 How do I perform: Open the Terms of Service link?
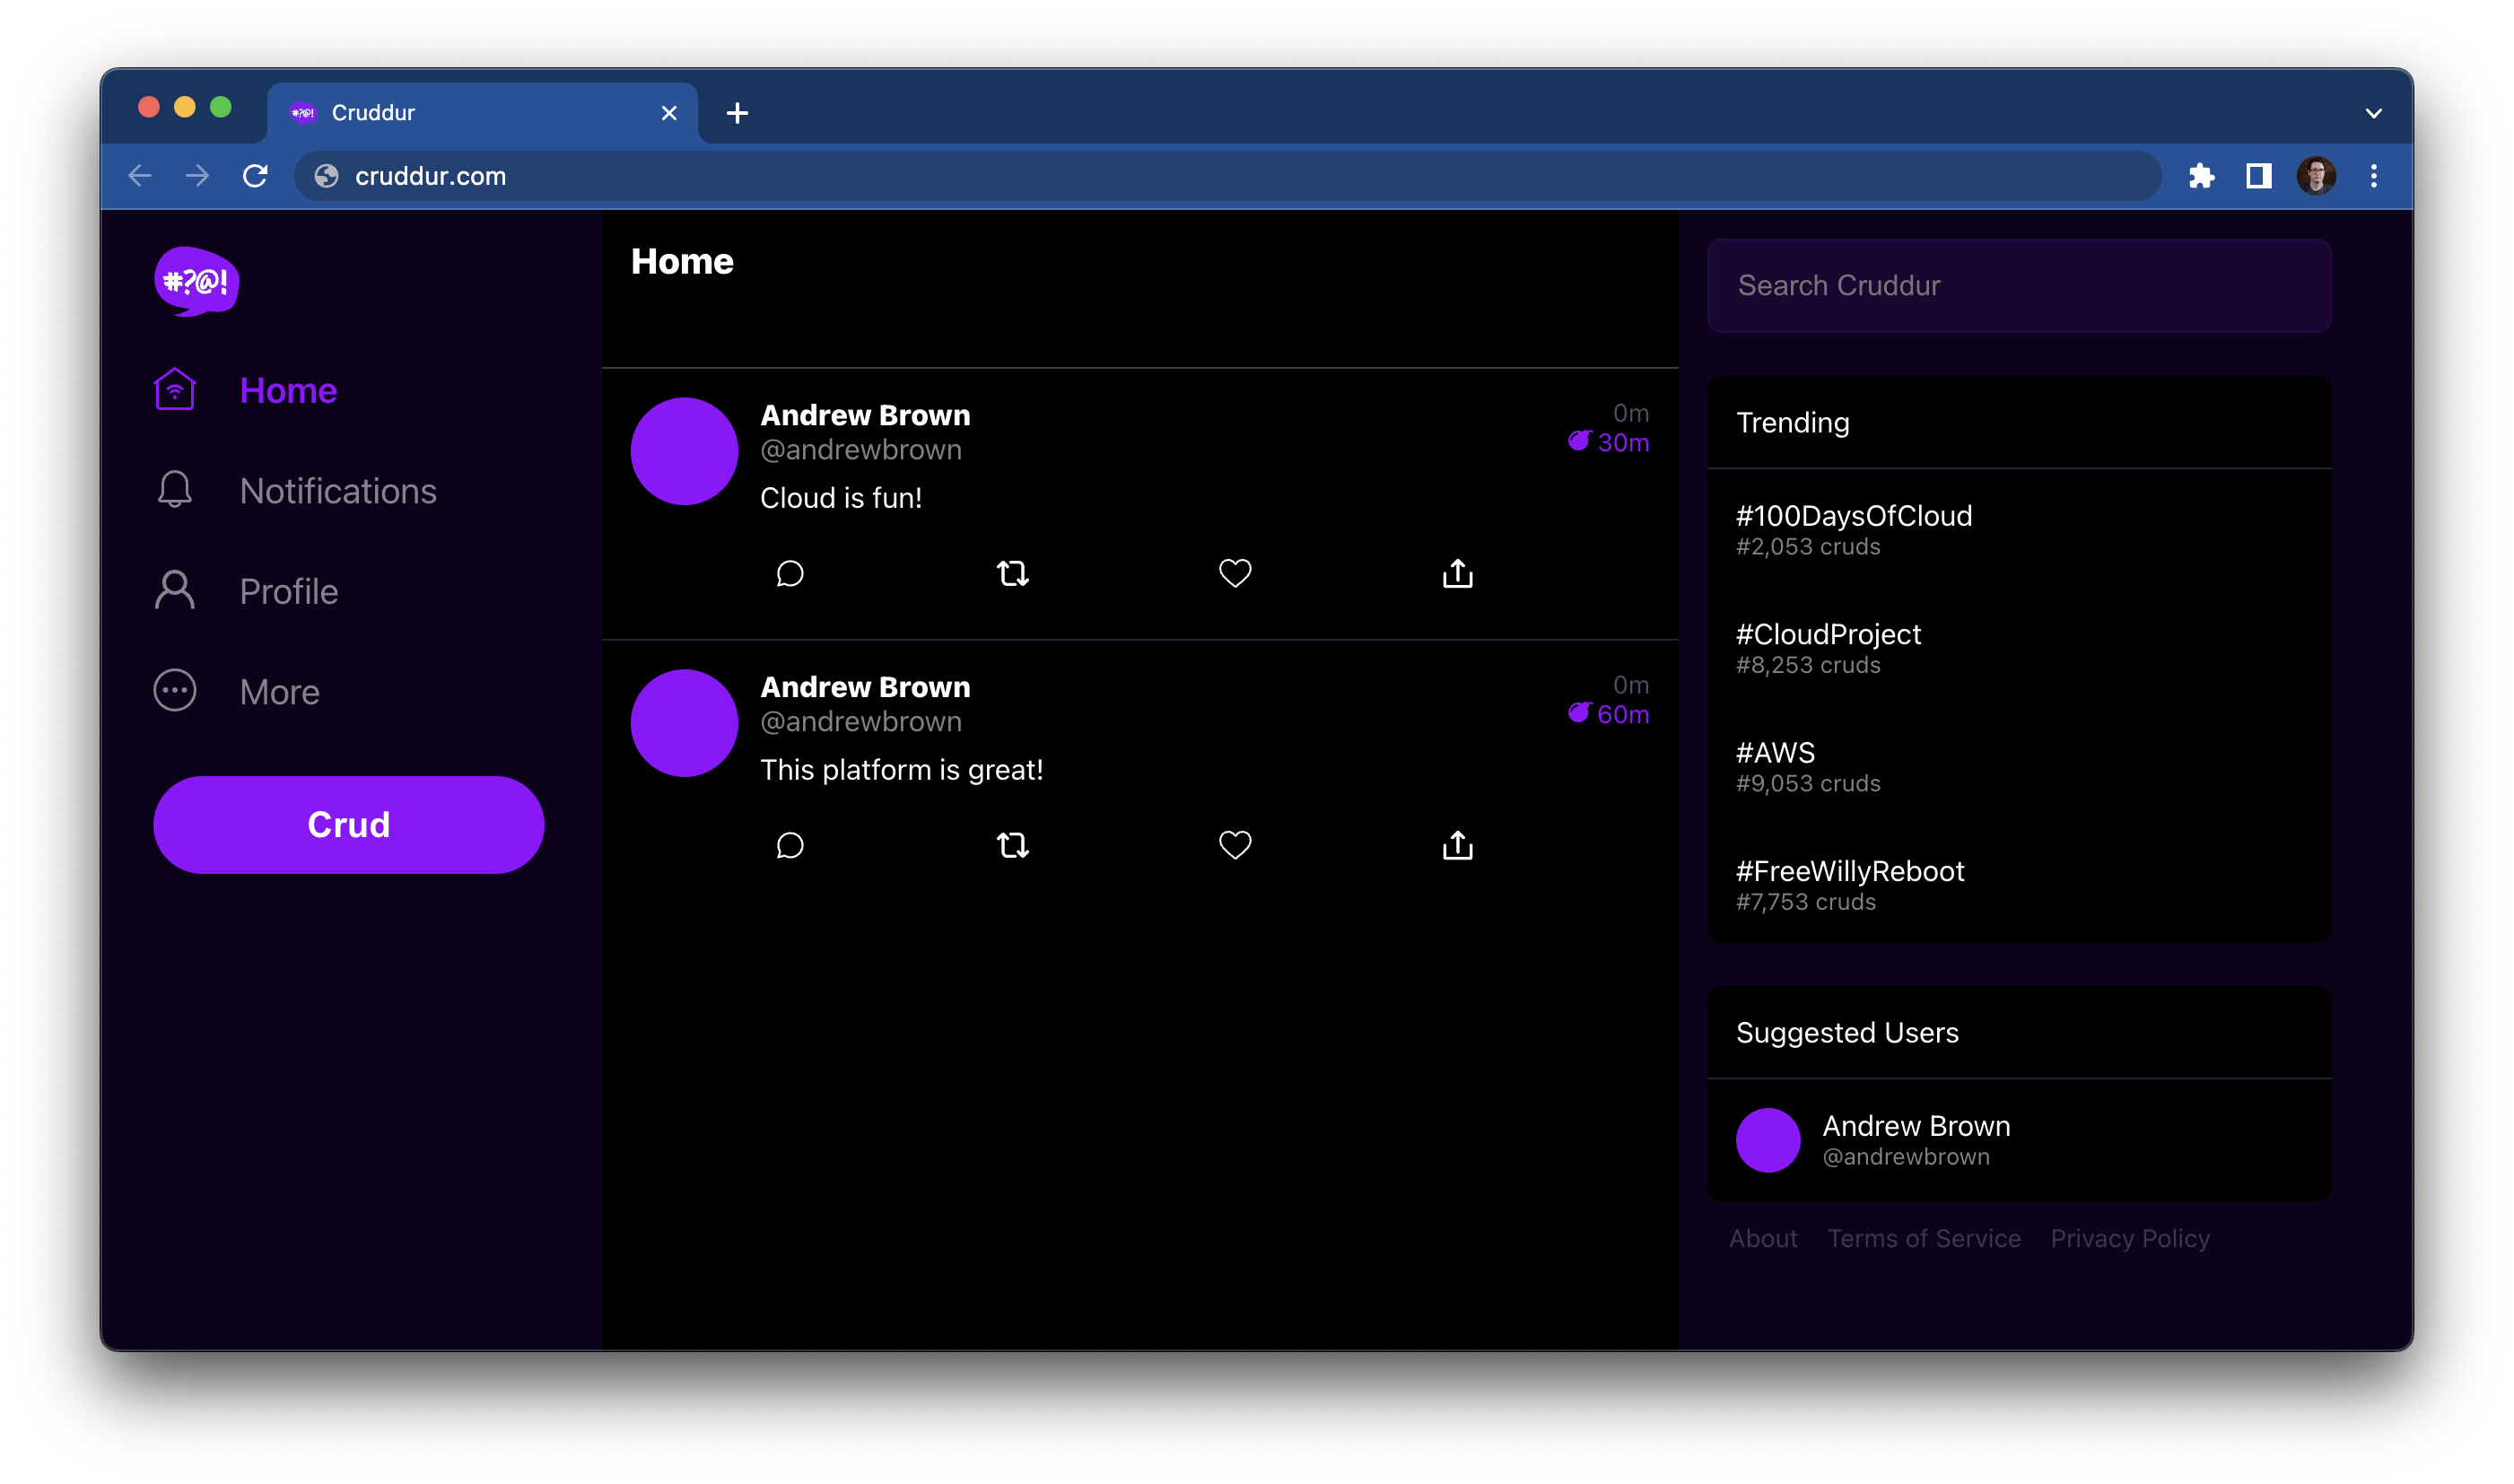coord(1923,1238)
